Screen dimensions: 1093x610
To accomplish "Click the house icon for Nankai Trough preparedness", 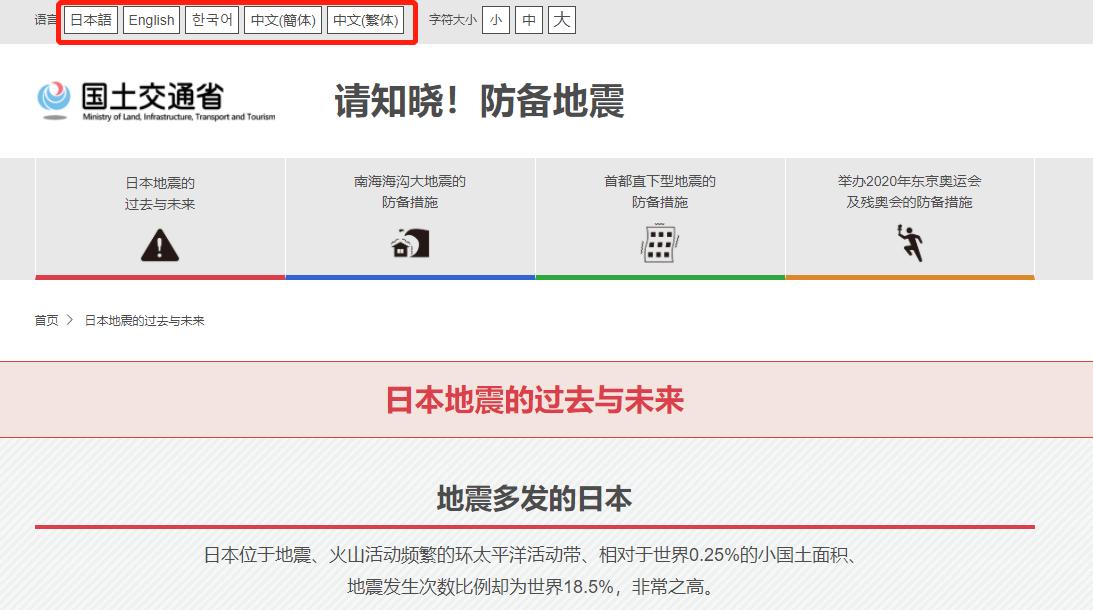I will pos(410,240).
